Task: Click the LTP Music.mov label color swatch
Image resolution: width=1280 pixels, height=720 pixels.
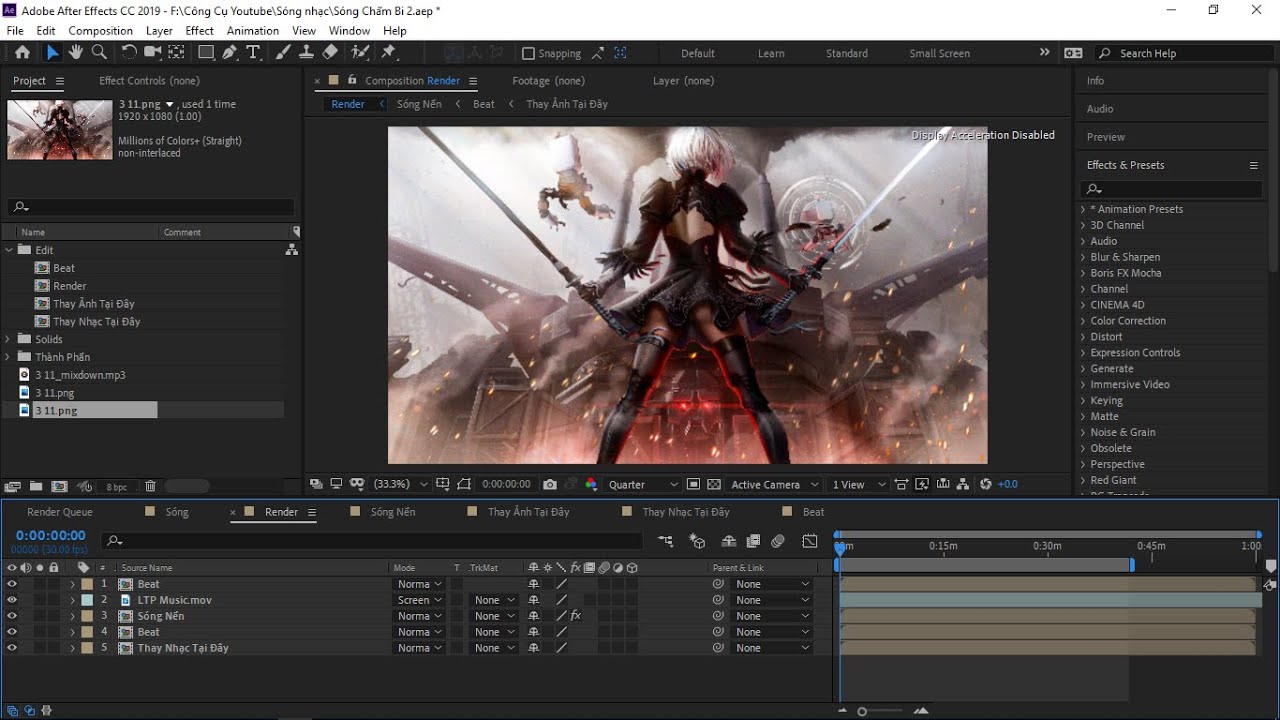Action: point(87,600)
